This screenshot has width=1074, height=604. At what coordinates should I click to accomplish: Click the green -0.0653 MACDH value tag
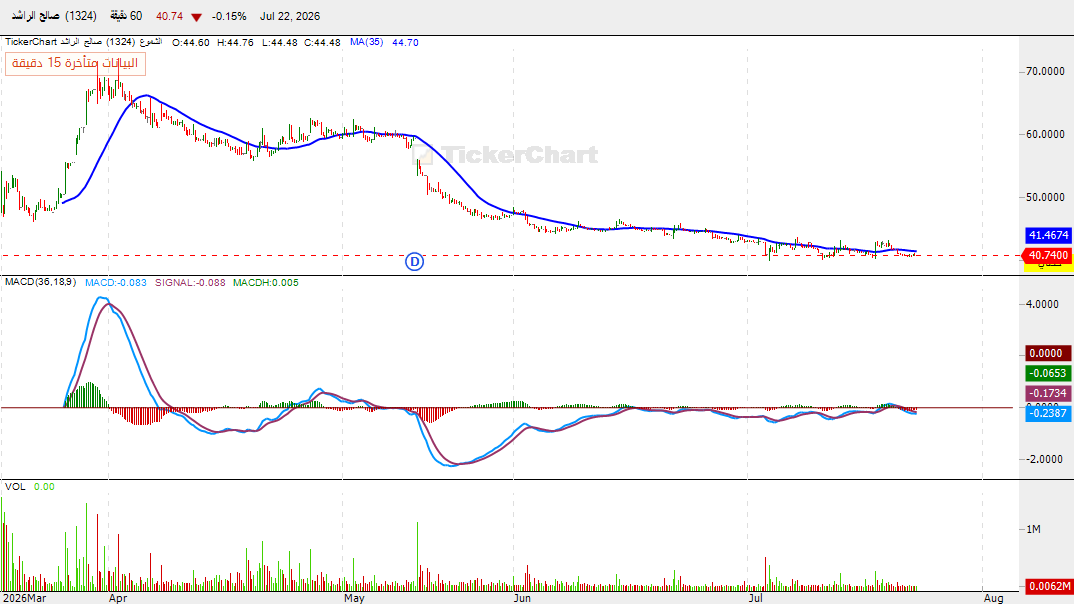1048,373
